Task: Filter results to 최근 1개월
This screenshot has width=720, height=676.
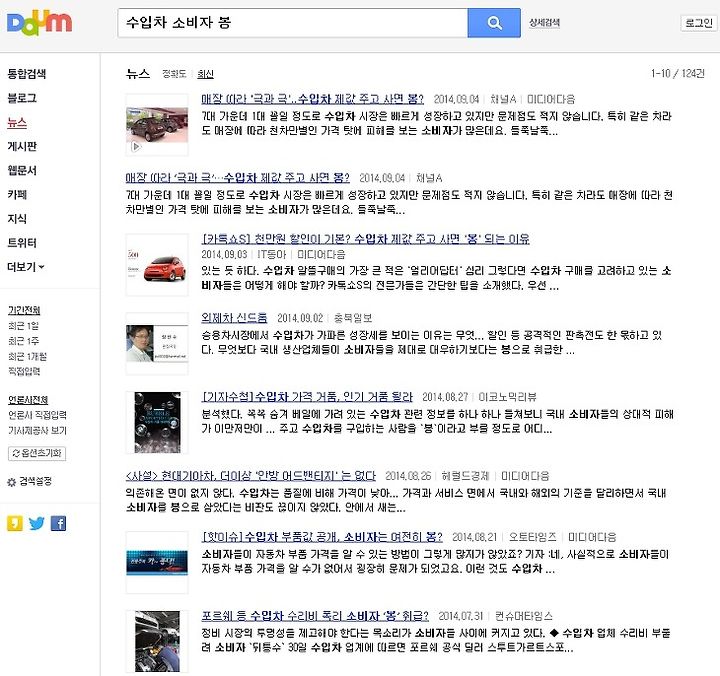Action: click(x=27, y=356)
